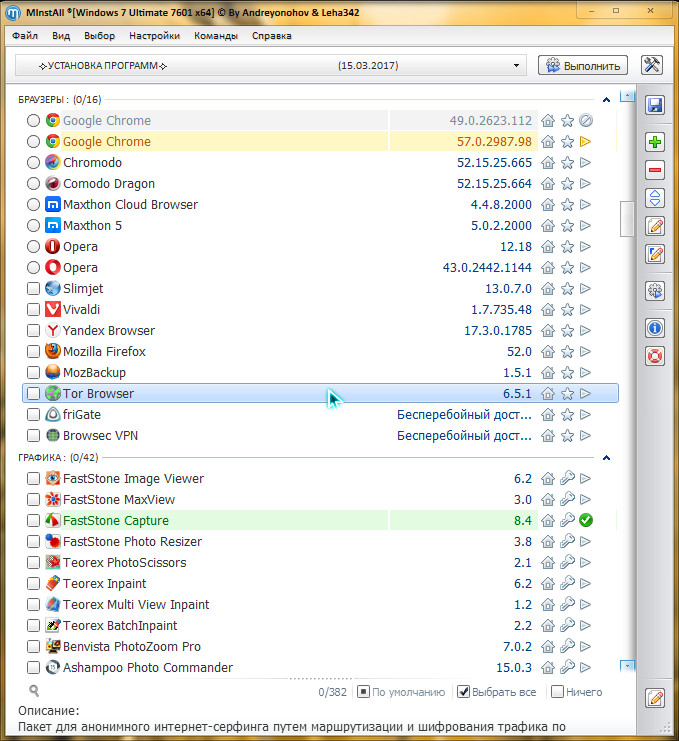The width and height of the screenshot is (679, 741).
Task: Open the Настройки menu
Action: click(x=155, y=35)
